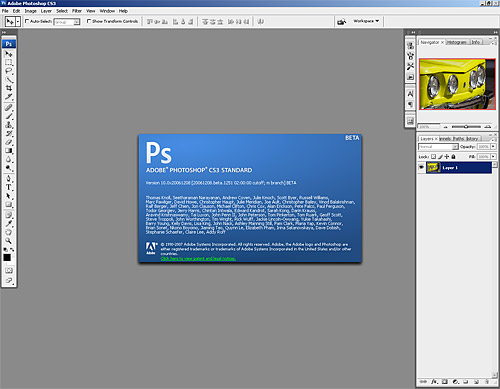
Task: Click the patent and legal notices link
Action: coord(198,259)
